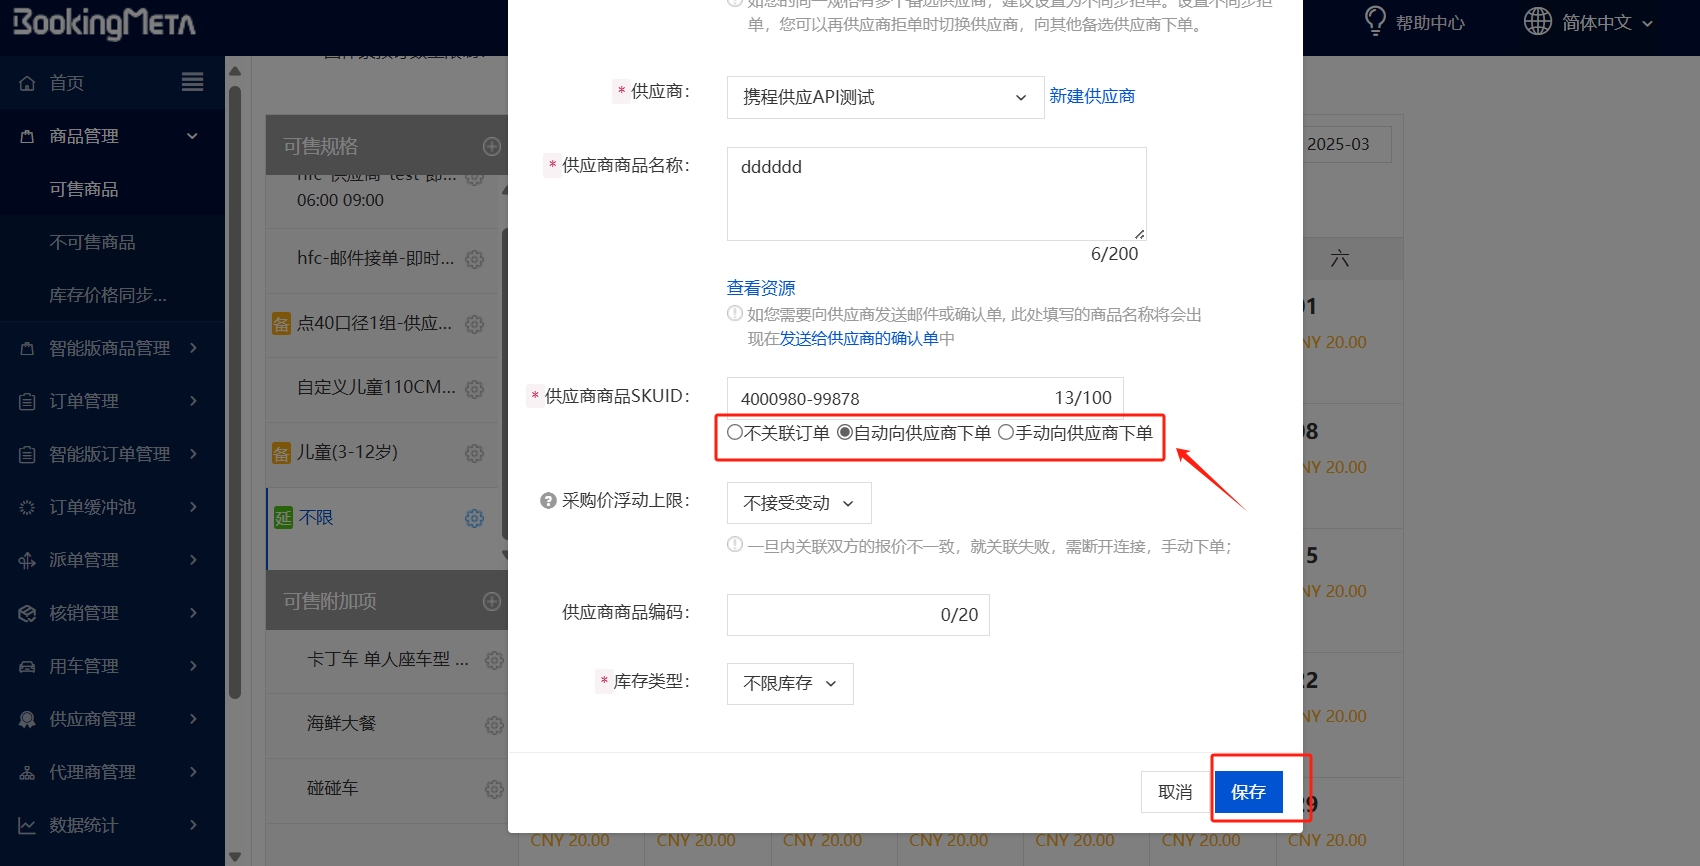Select the 自动向供应商下单 radio option

tap(845, 433)
